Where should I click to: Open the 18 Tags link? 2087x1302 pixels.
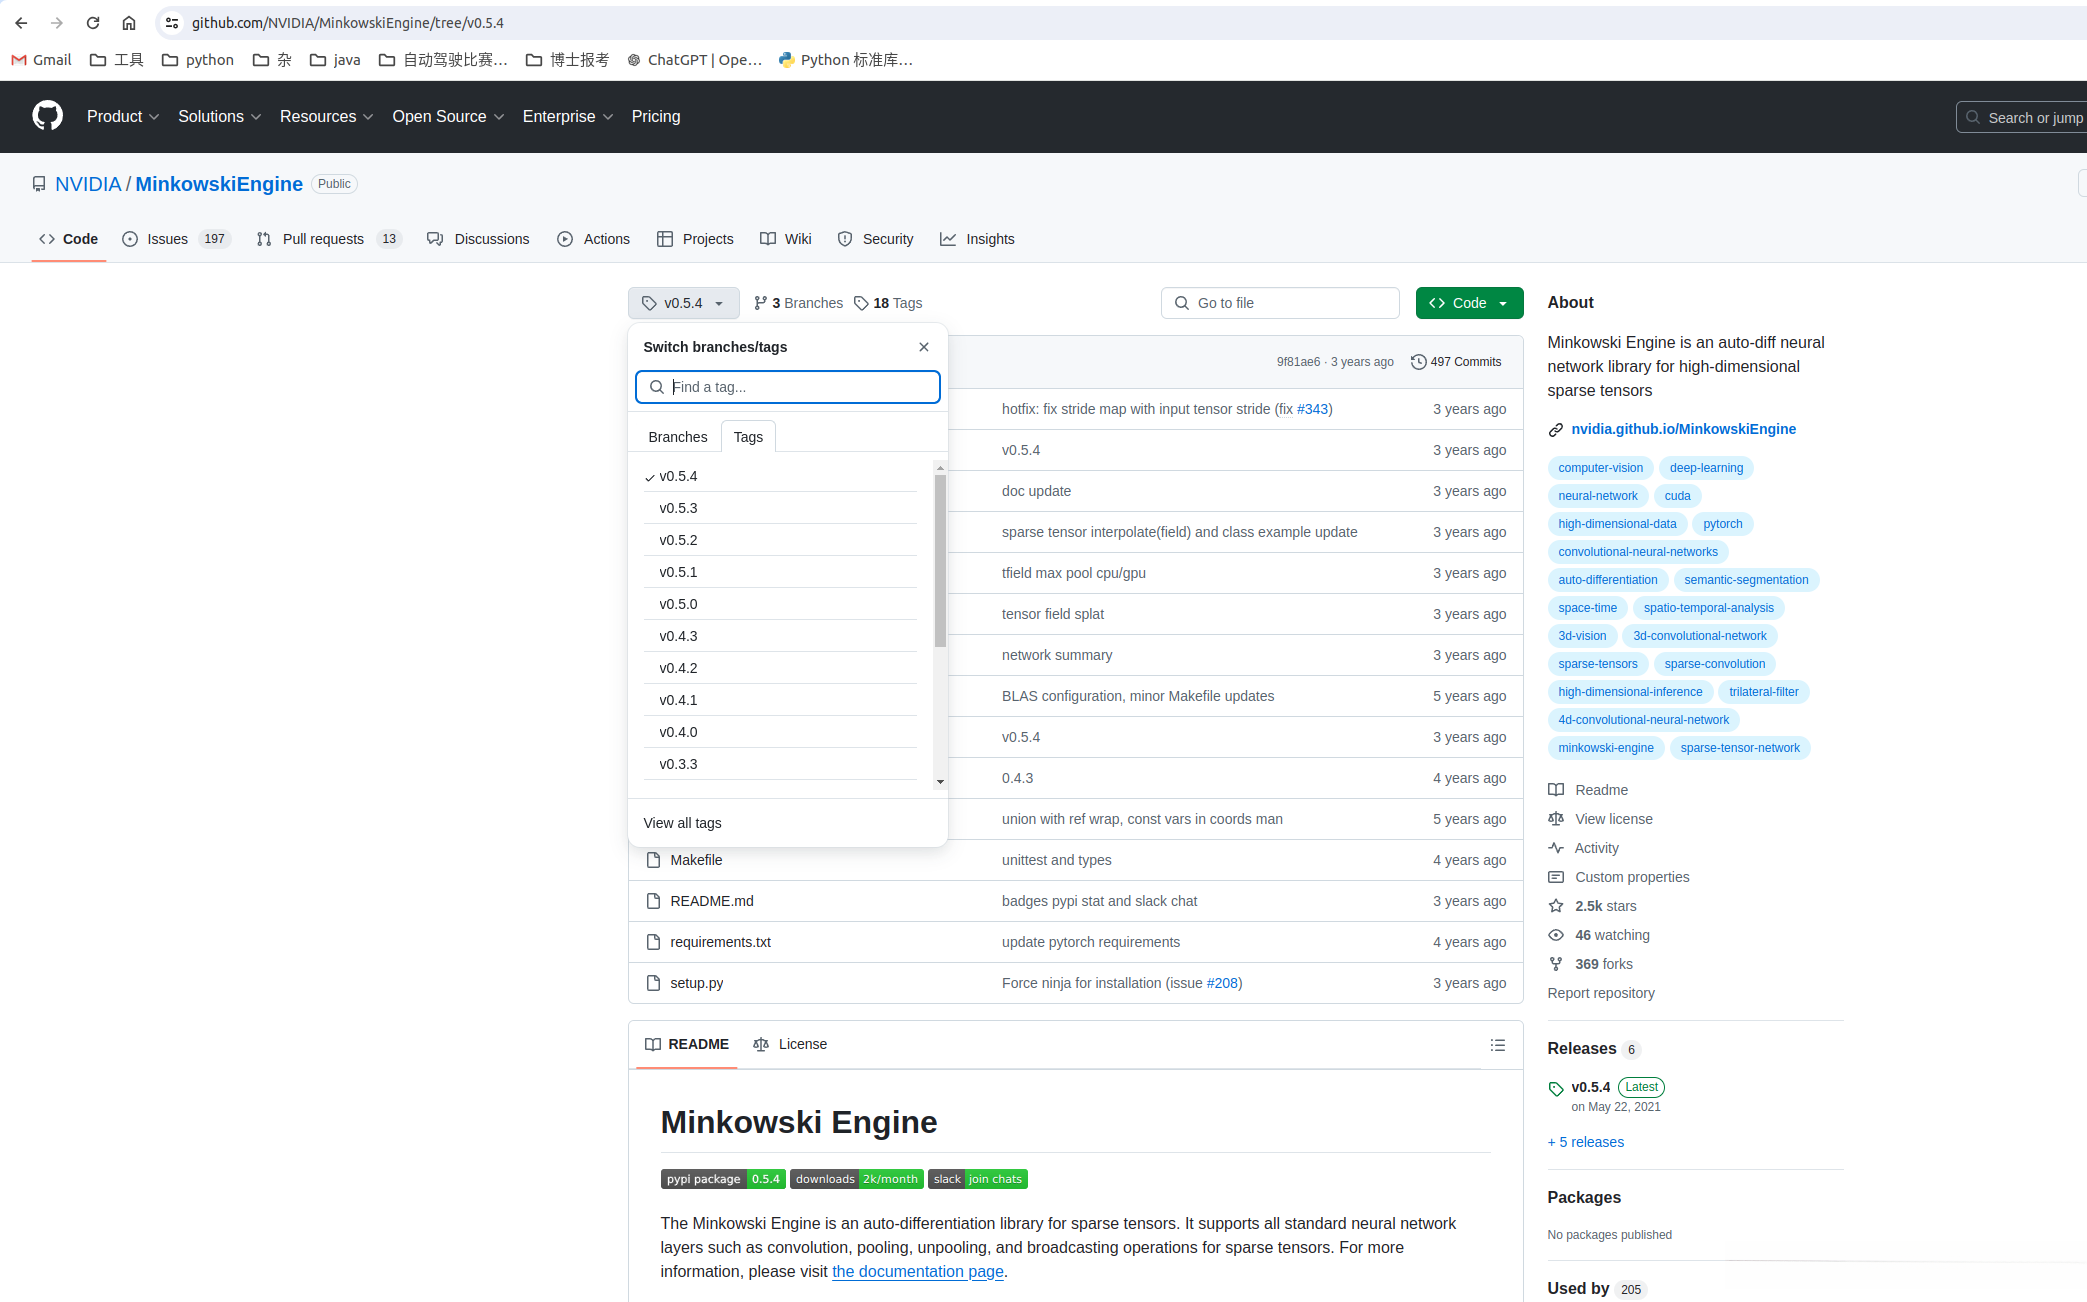point(888,303)
